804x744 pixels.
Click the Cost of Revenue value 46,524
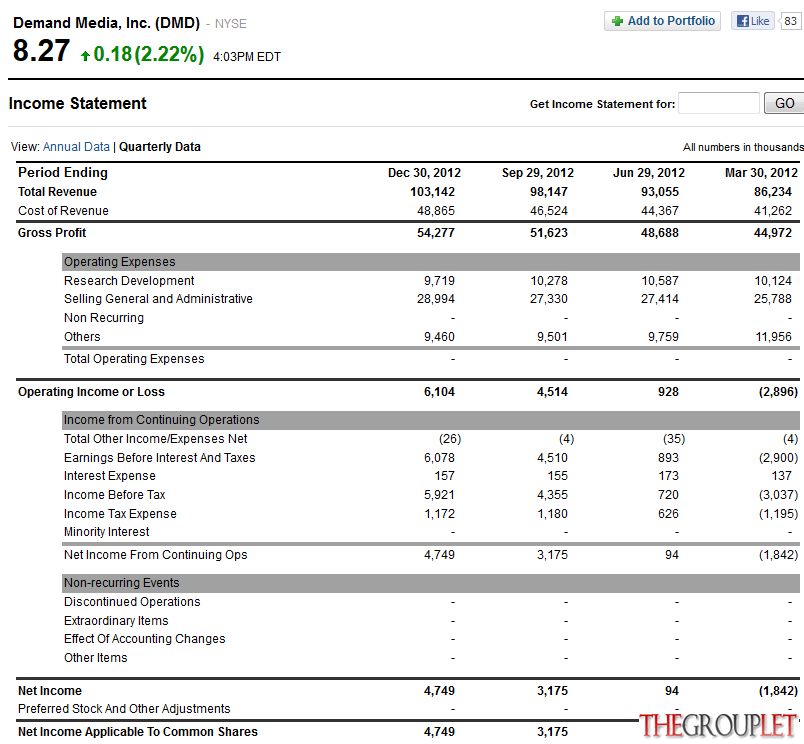tap(549, 211)
